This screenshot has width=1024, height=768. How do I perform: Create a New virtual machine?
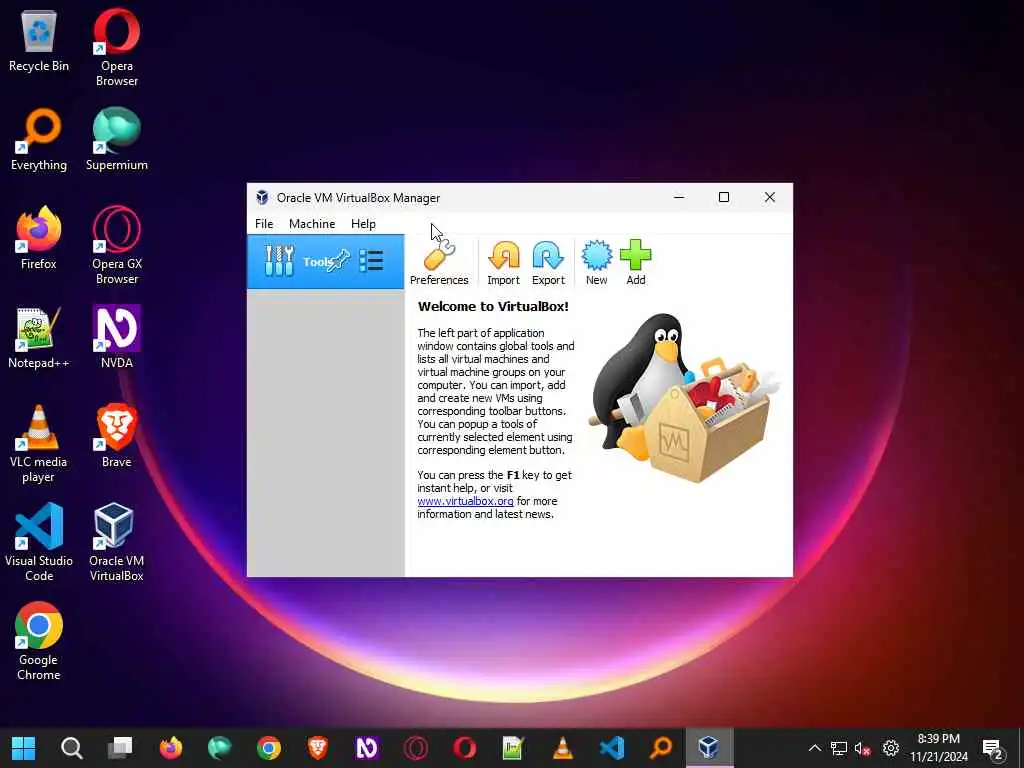pyautogui.click(x=596, y=262)
